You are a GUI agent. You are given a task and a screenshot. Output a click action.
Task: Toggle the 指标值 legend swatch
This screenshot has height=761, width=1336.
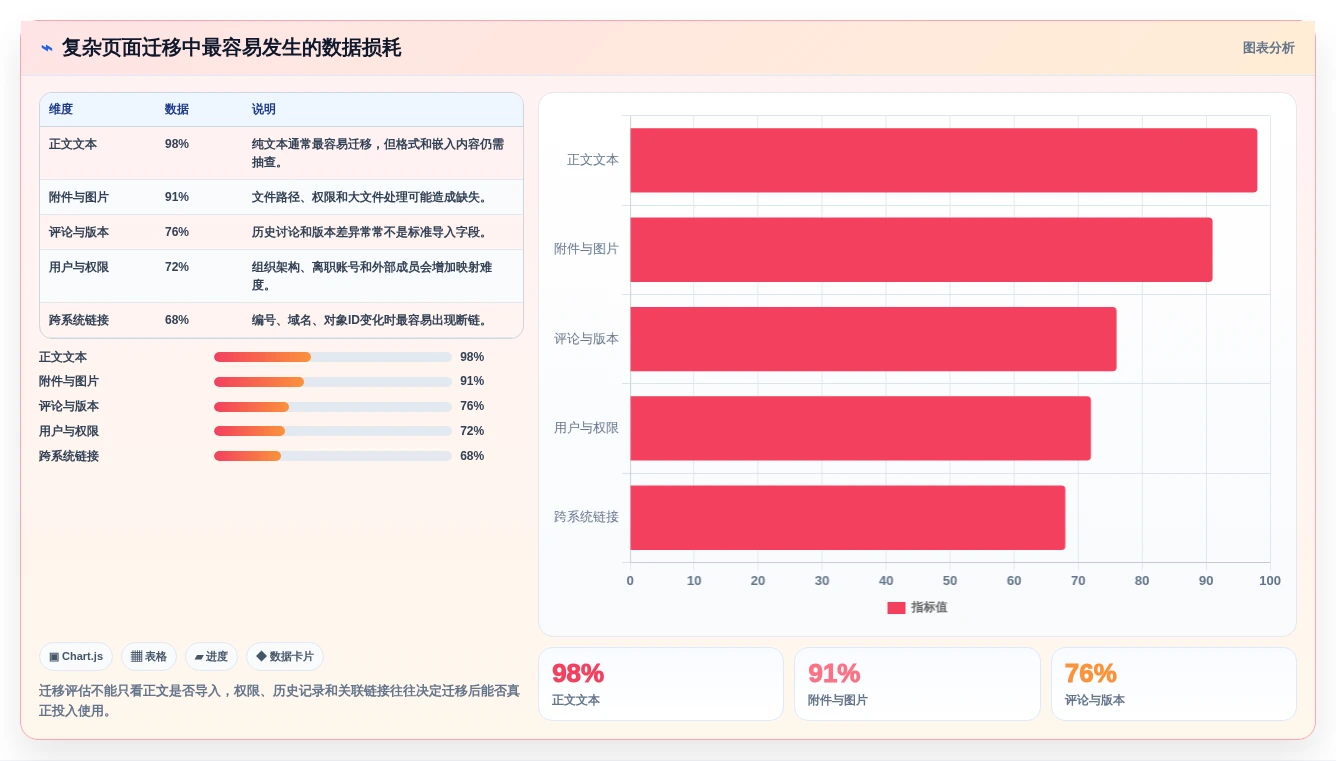[x=896, y=608]
